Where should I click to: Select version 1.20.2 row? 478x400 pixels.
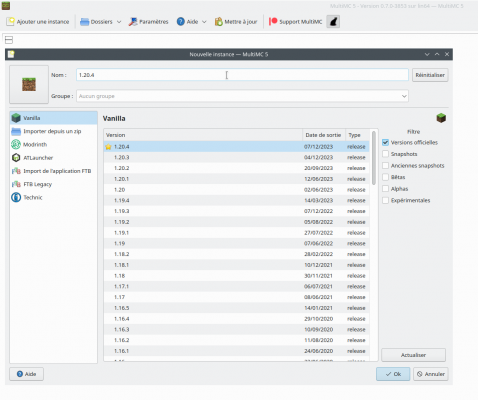(237, 168)
